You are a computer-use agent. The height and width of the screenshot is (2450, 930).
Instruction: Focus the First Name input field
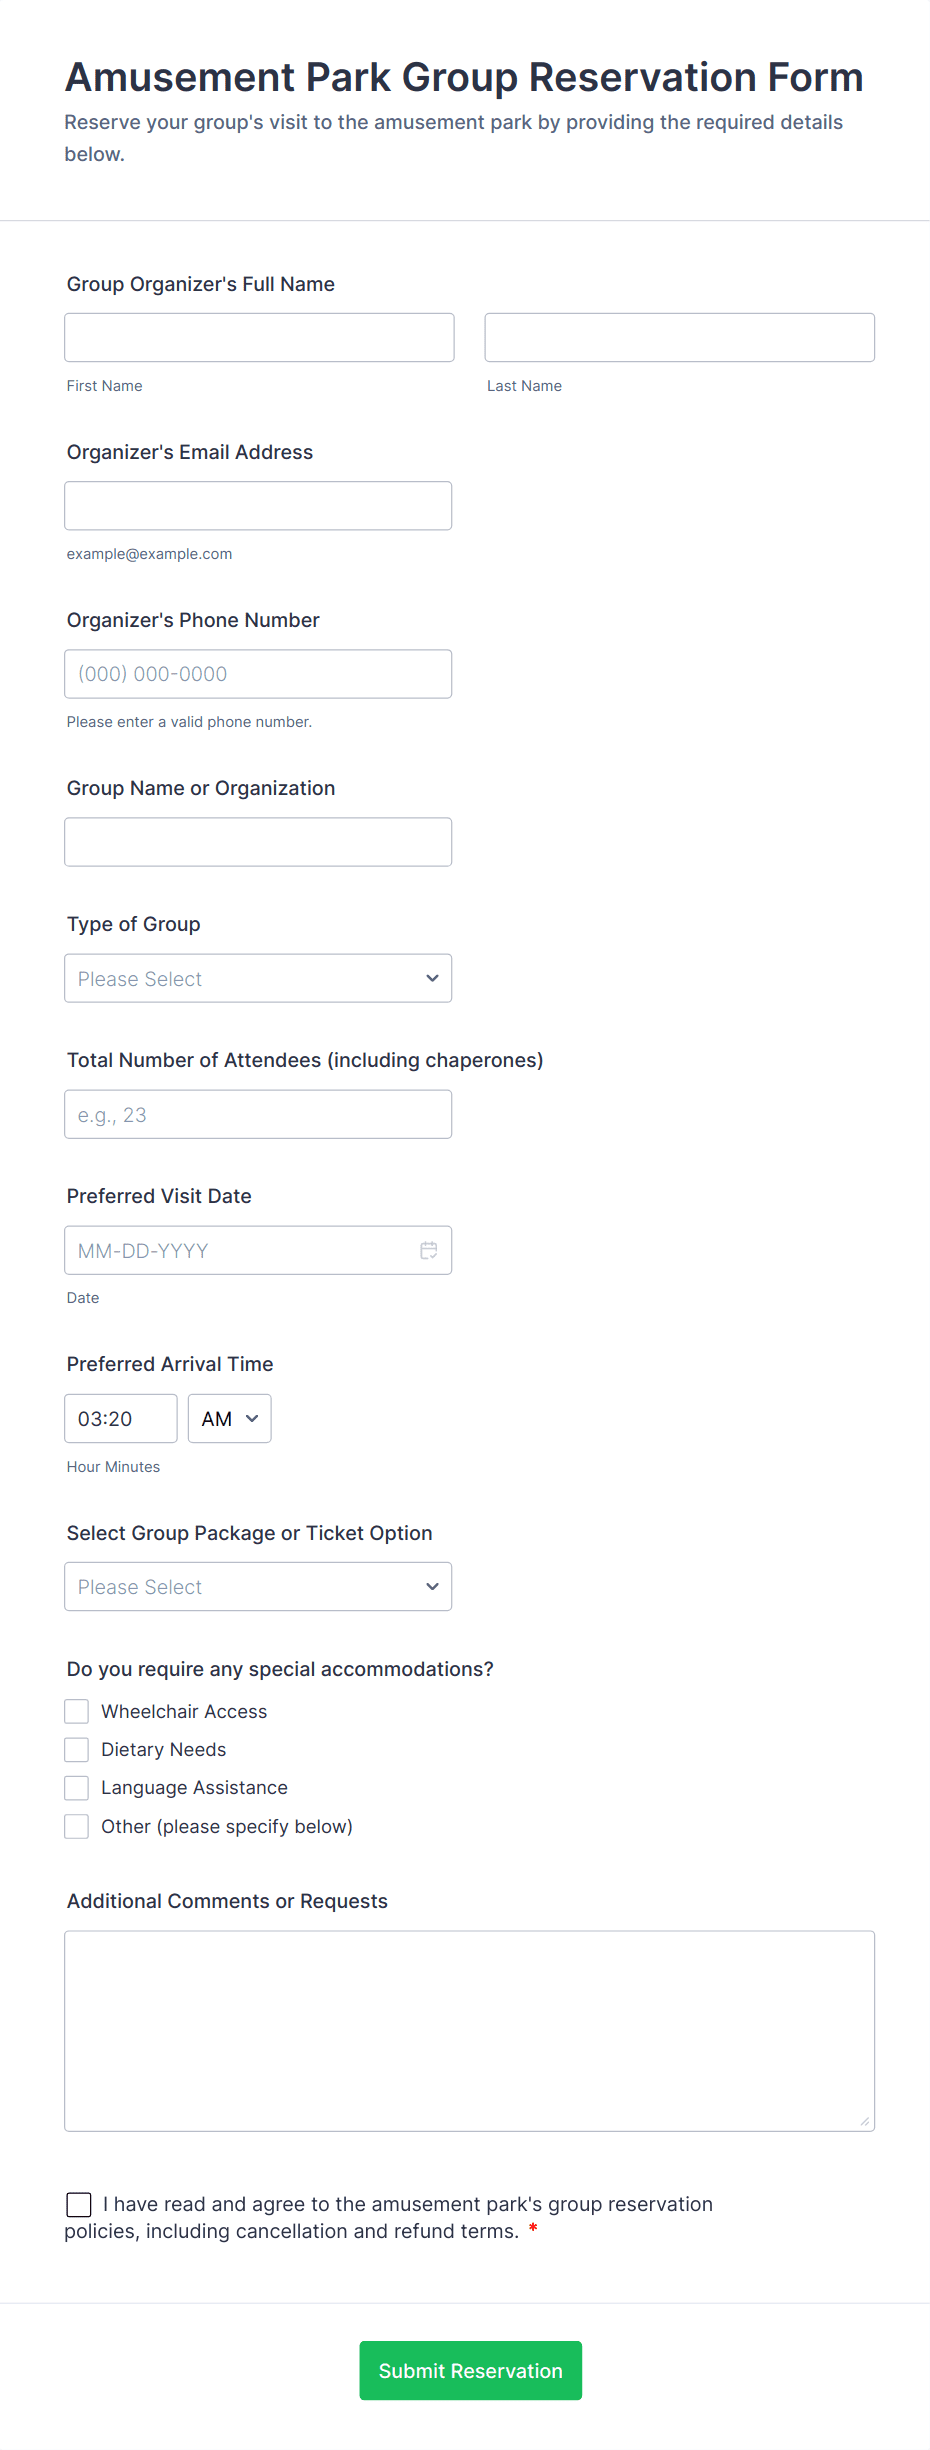pos(259,337)
